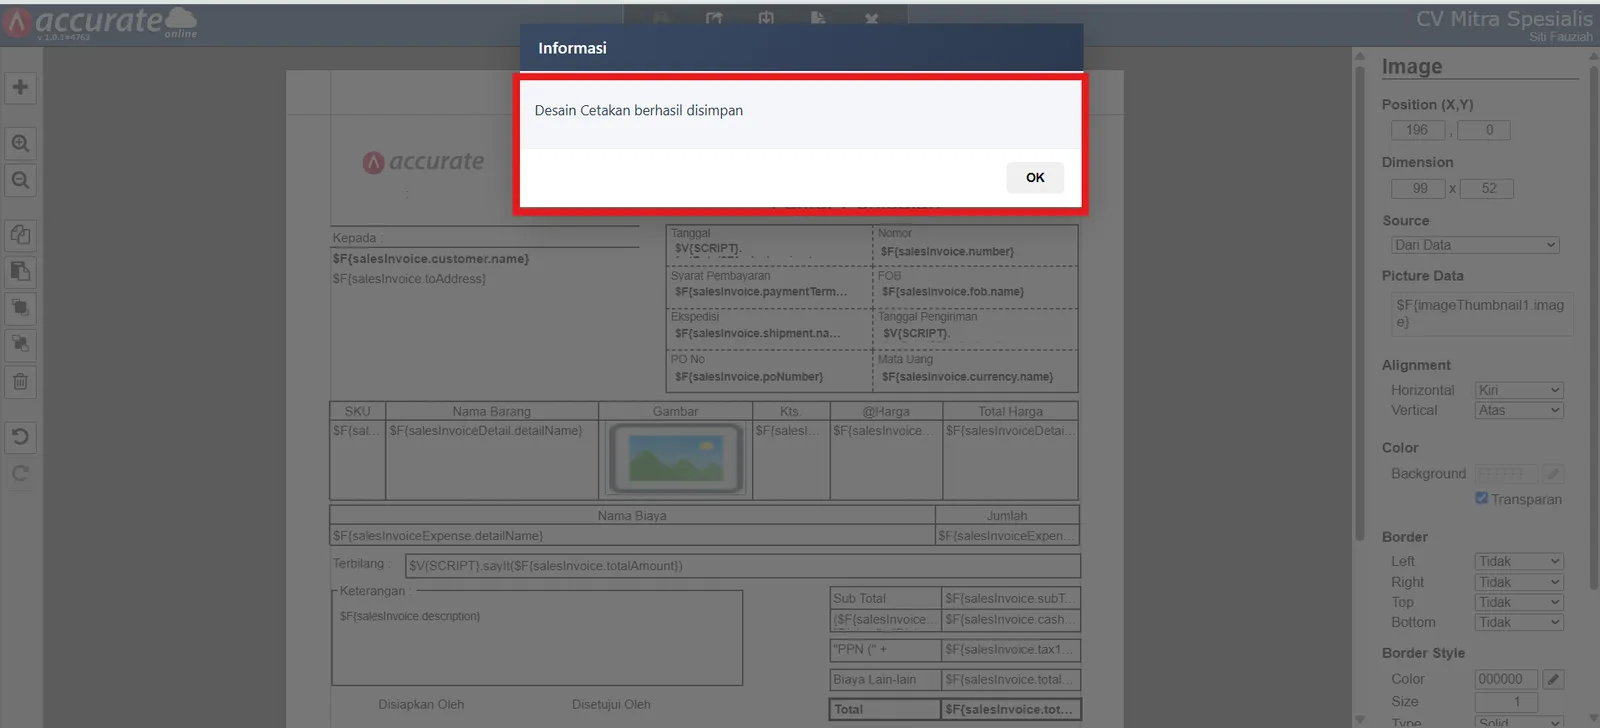The height and width of the screenshot is (728, 1600).
Task: Click the Total Harga column header
Action: pos(1010,411)
